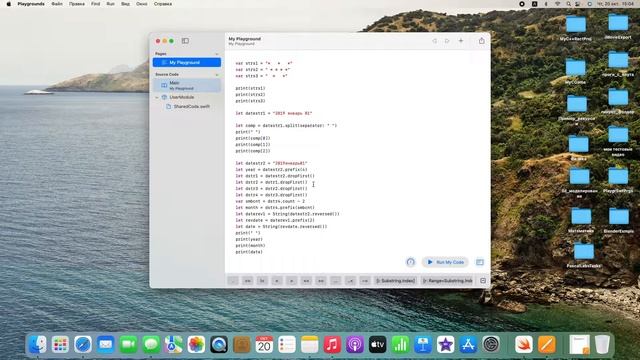Open the Apple menu
640x360 pixels.
[x=9, y=4]
